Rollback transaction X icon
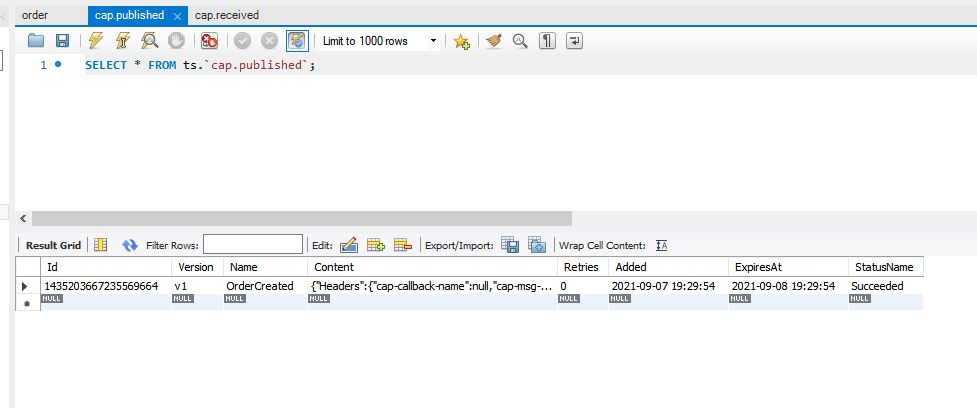 point(269,41)
